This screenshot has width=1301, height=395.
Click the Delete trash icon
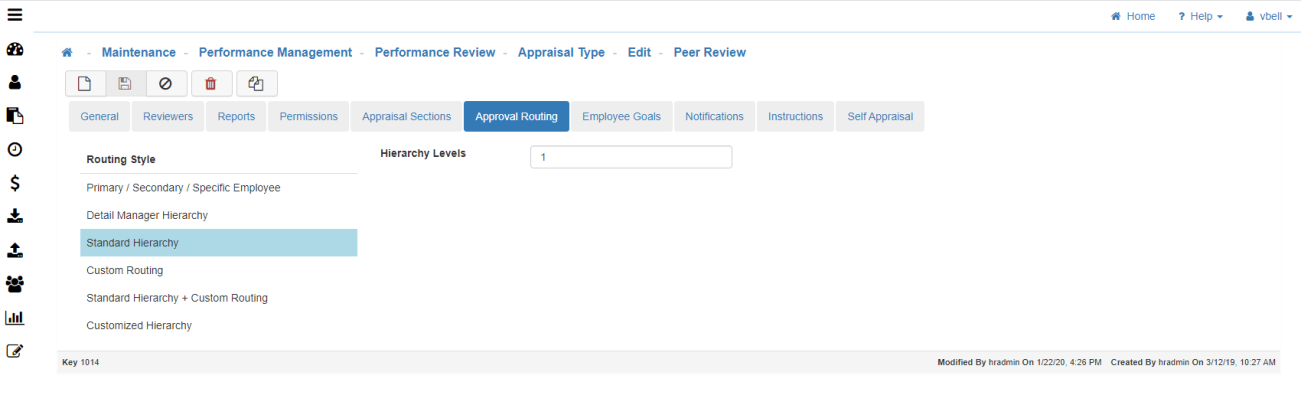coord(211,84)
